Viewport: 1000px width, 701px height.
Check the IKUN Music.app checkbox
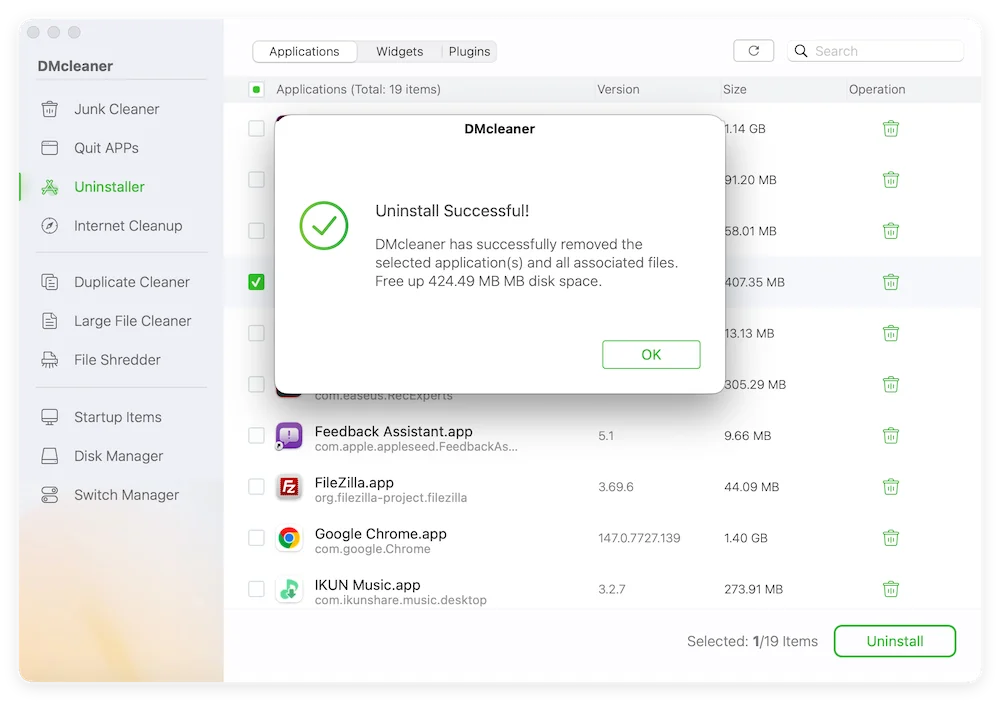point(256,589)
